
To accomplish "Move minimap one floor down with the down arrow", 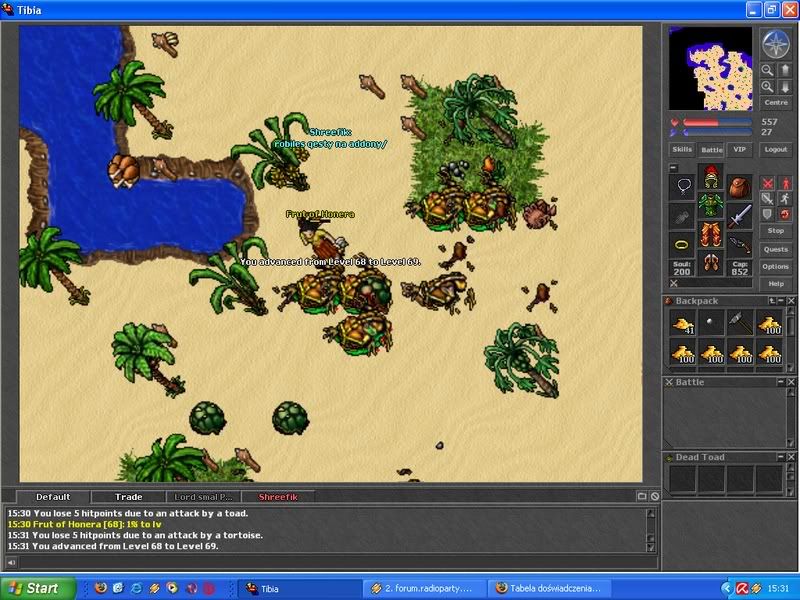I will (x=785, y=87).
